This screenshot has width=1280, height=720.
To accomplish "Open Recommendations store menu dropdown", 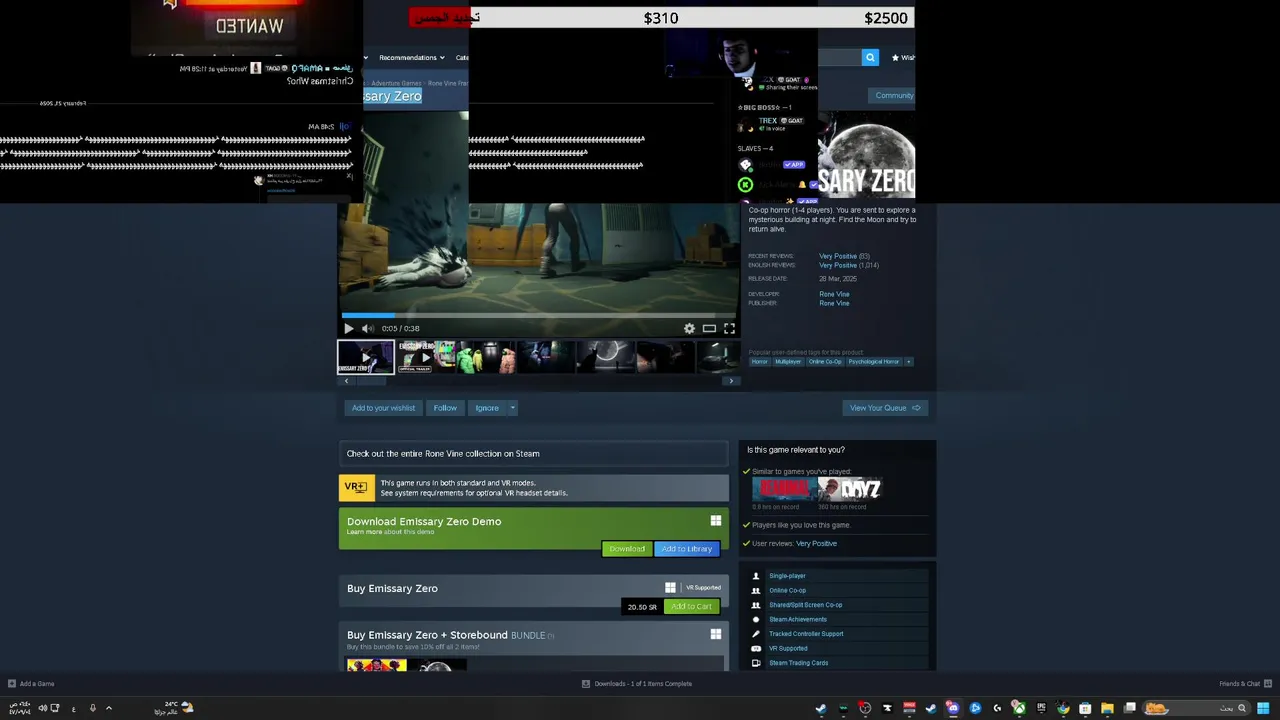I will click(x=410, y=57).
